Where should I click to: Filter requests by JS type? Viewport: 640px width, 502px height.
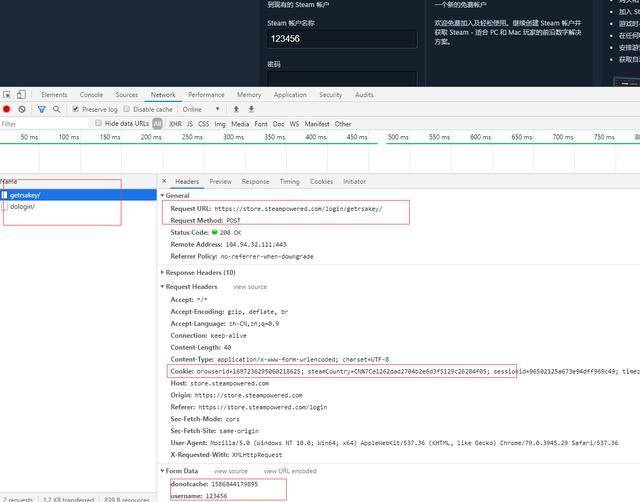[x=190, y=124]
